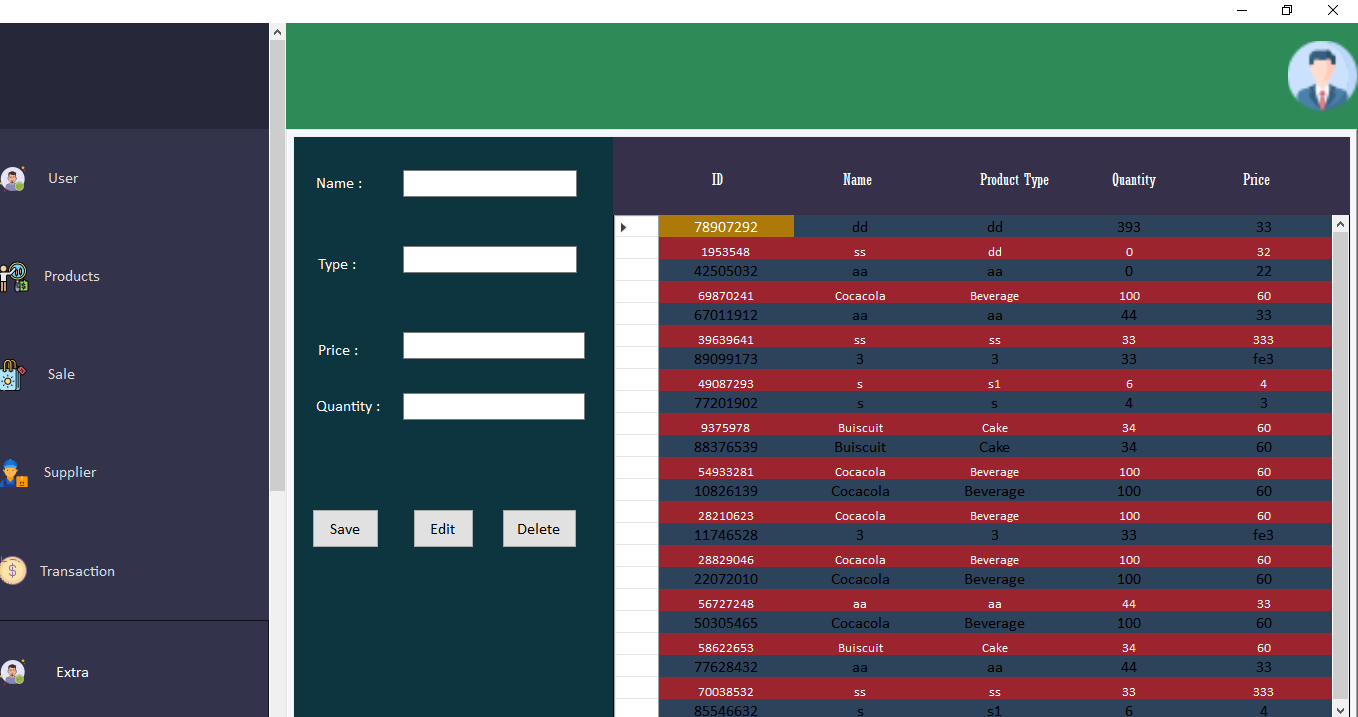Viewport: 1358px width, 717px height.
Task: Select the Quantity text box
Action: [x=493, y=406]
